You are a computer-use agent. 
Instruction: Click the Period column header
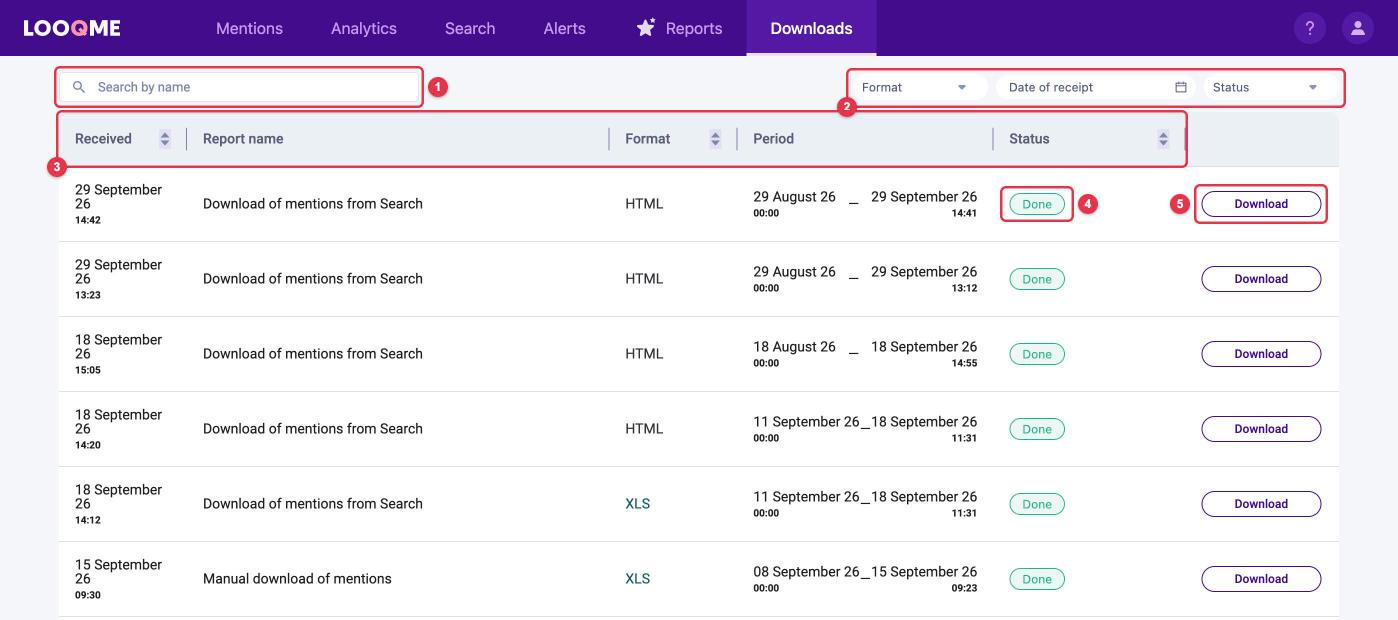click(x=773, y=139)
